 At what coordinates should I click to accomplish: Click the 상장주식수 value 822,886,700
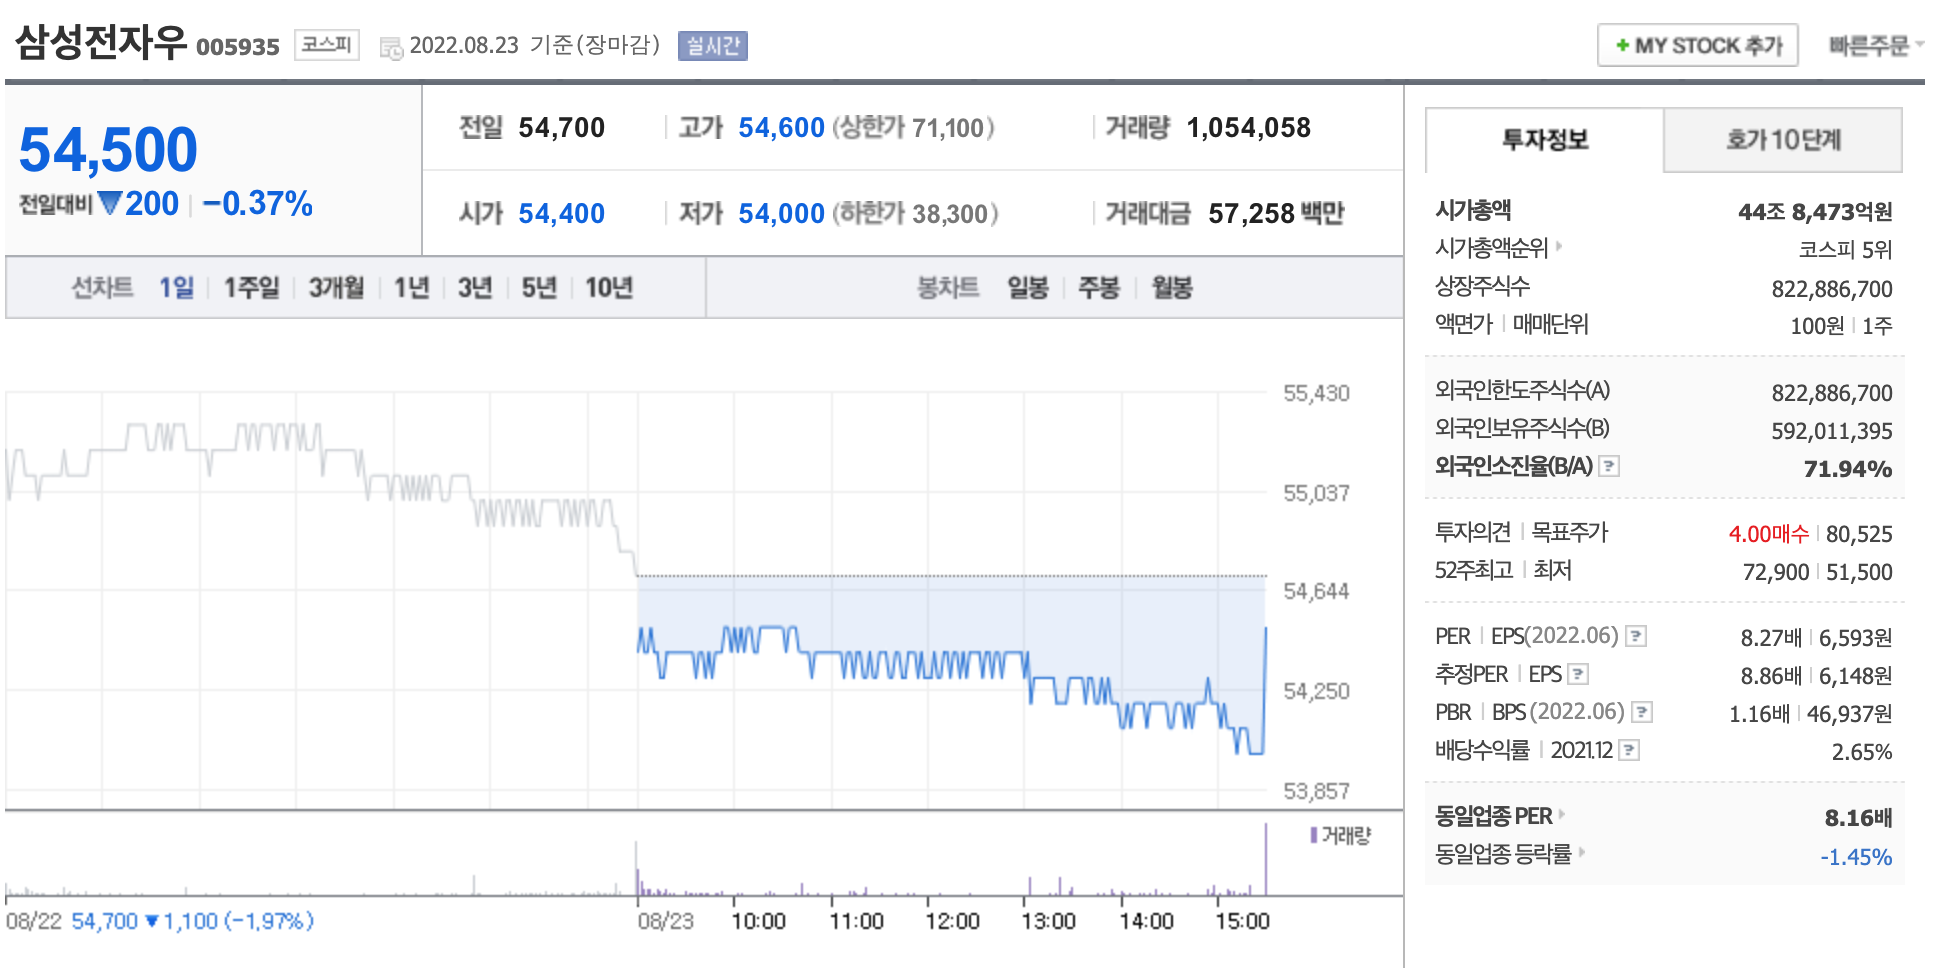click(1832, 290)
